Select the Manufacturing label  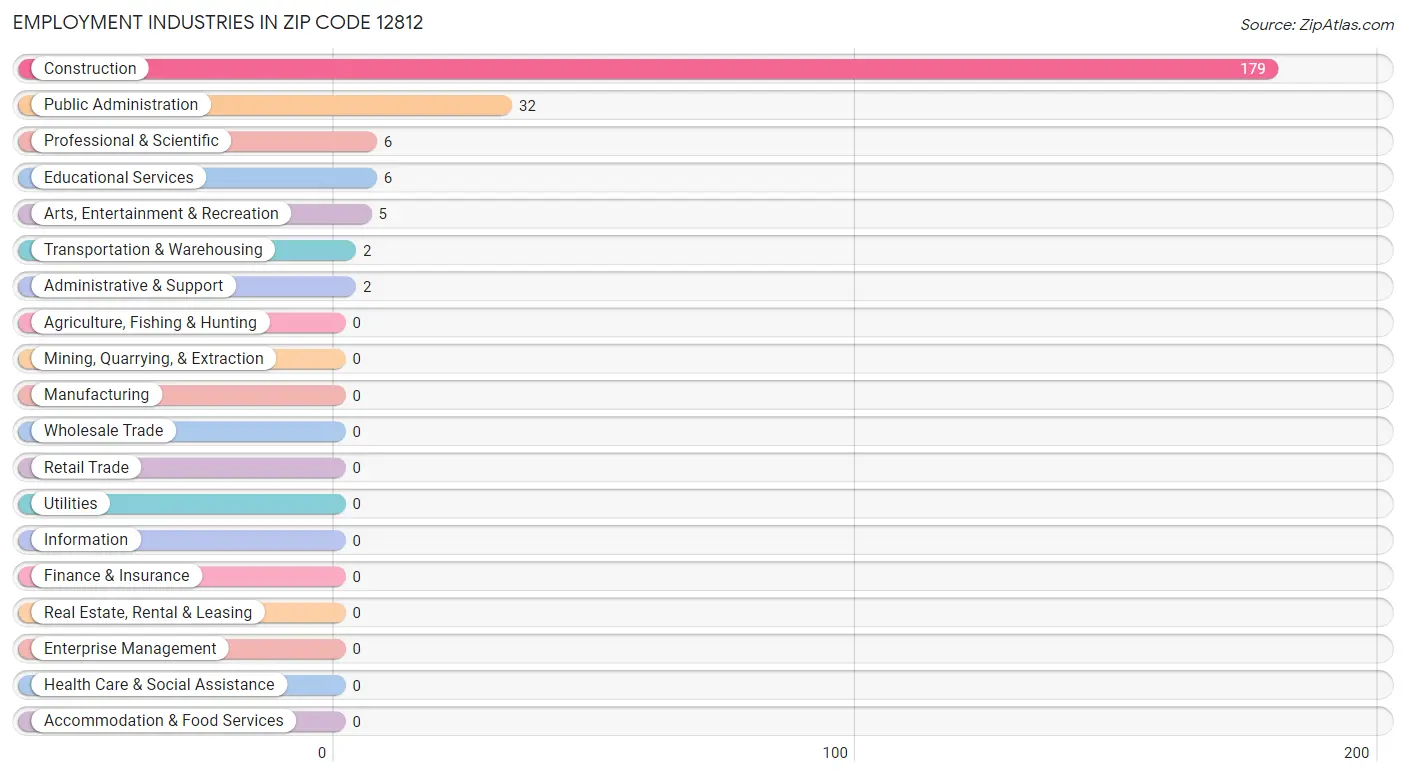tap(96, 395)
